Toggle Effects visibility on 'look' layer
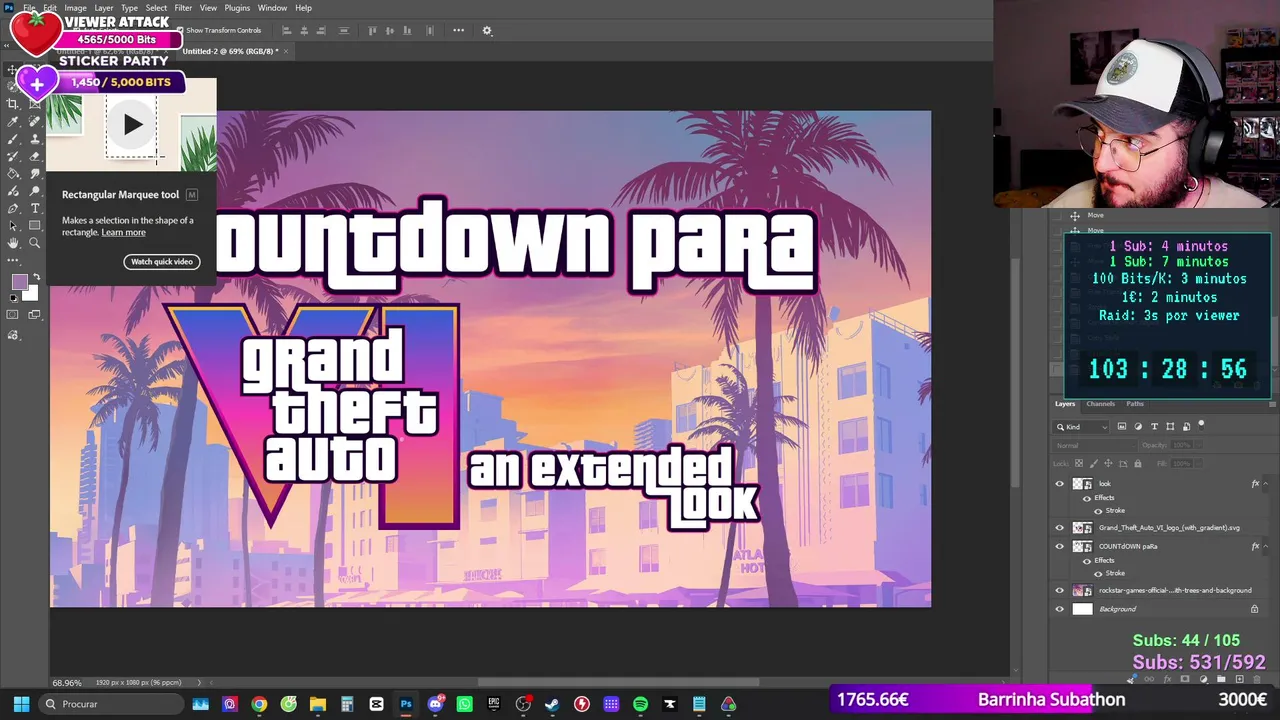The image size is (1280, 720). [1087, 498]
